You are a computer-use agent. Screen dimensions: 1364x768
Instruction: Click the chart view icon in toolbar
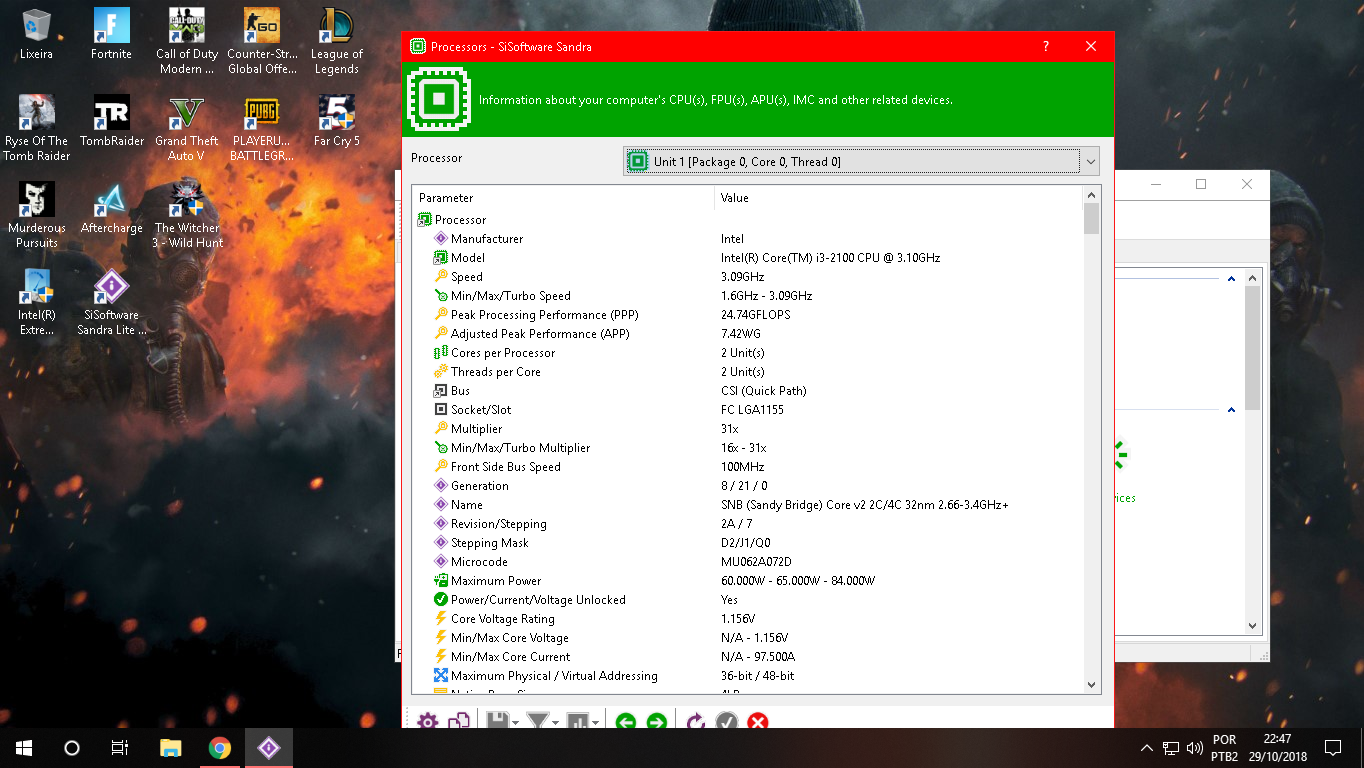pos(577,721)
